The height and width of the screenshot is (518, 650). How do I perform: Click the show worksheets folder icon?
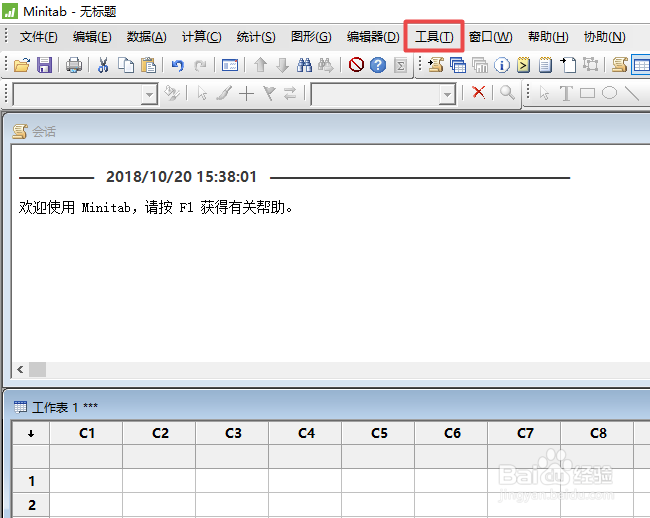pyautogui.click(x=458, y=65)
